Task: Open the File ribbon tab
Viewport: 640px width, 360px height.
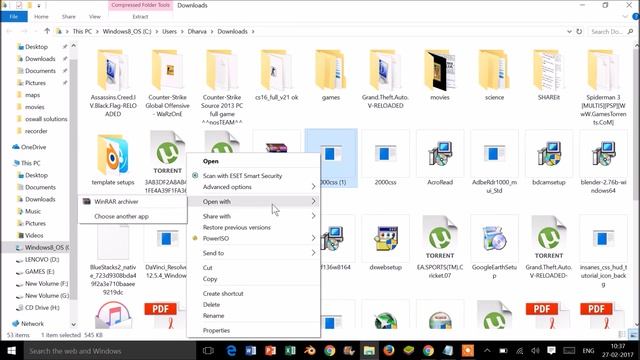Action: click(x=14, y=17)
